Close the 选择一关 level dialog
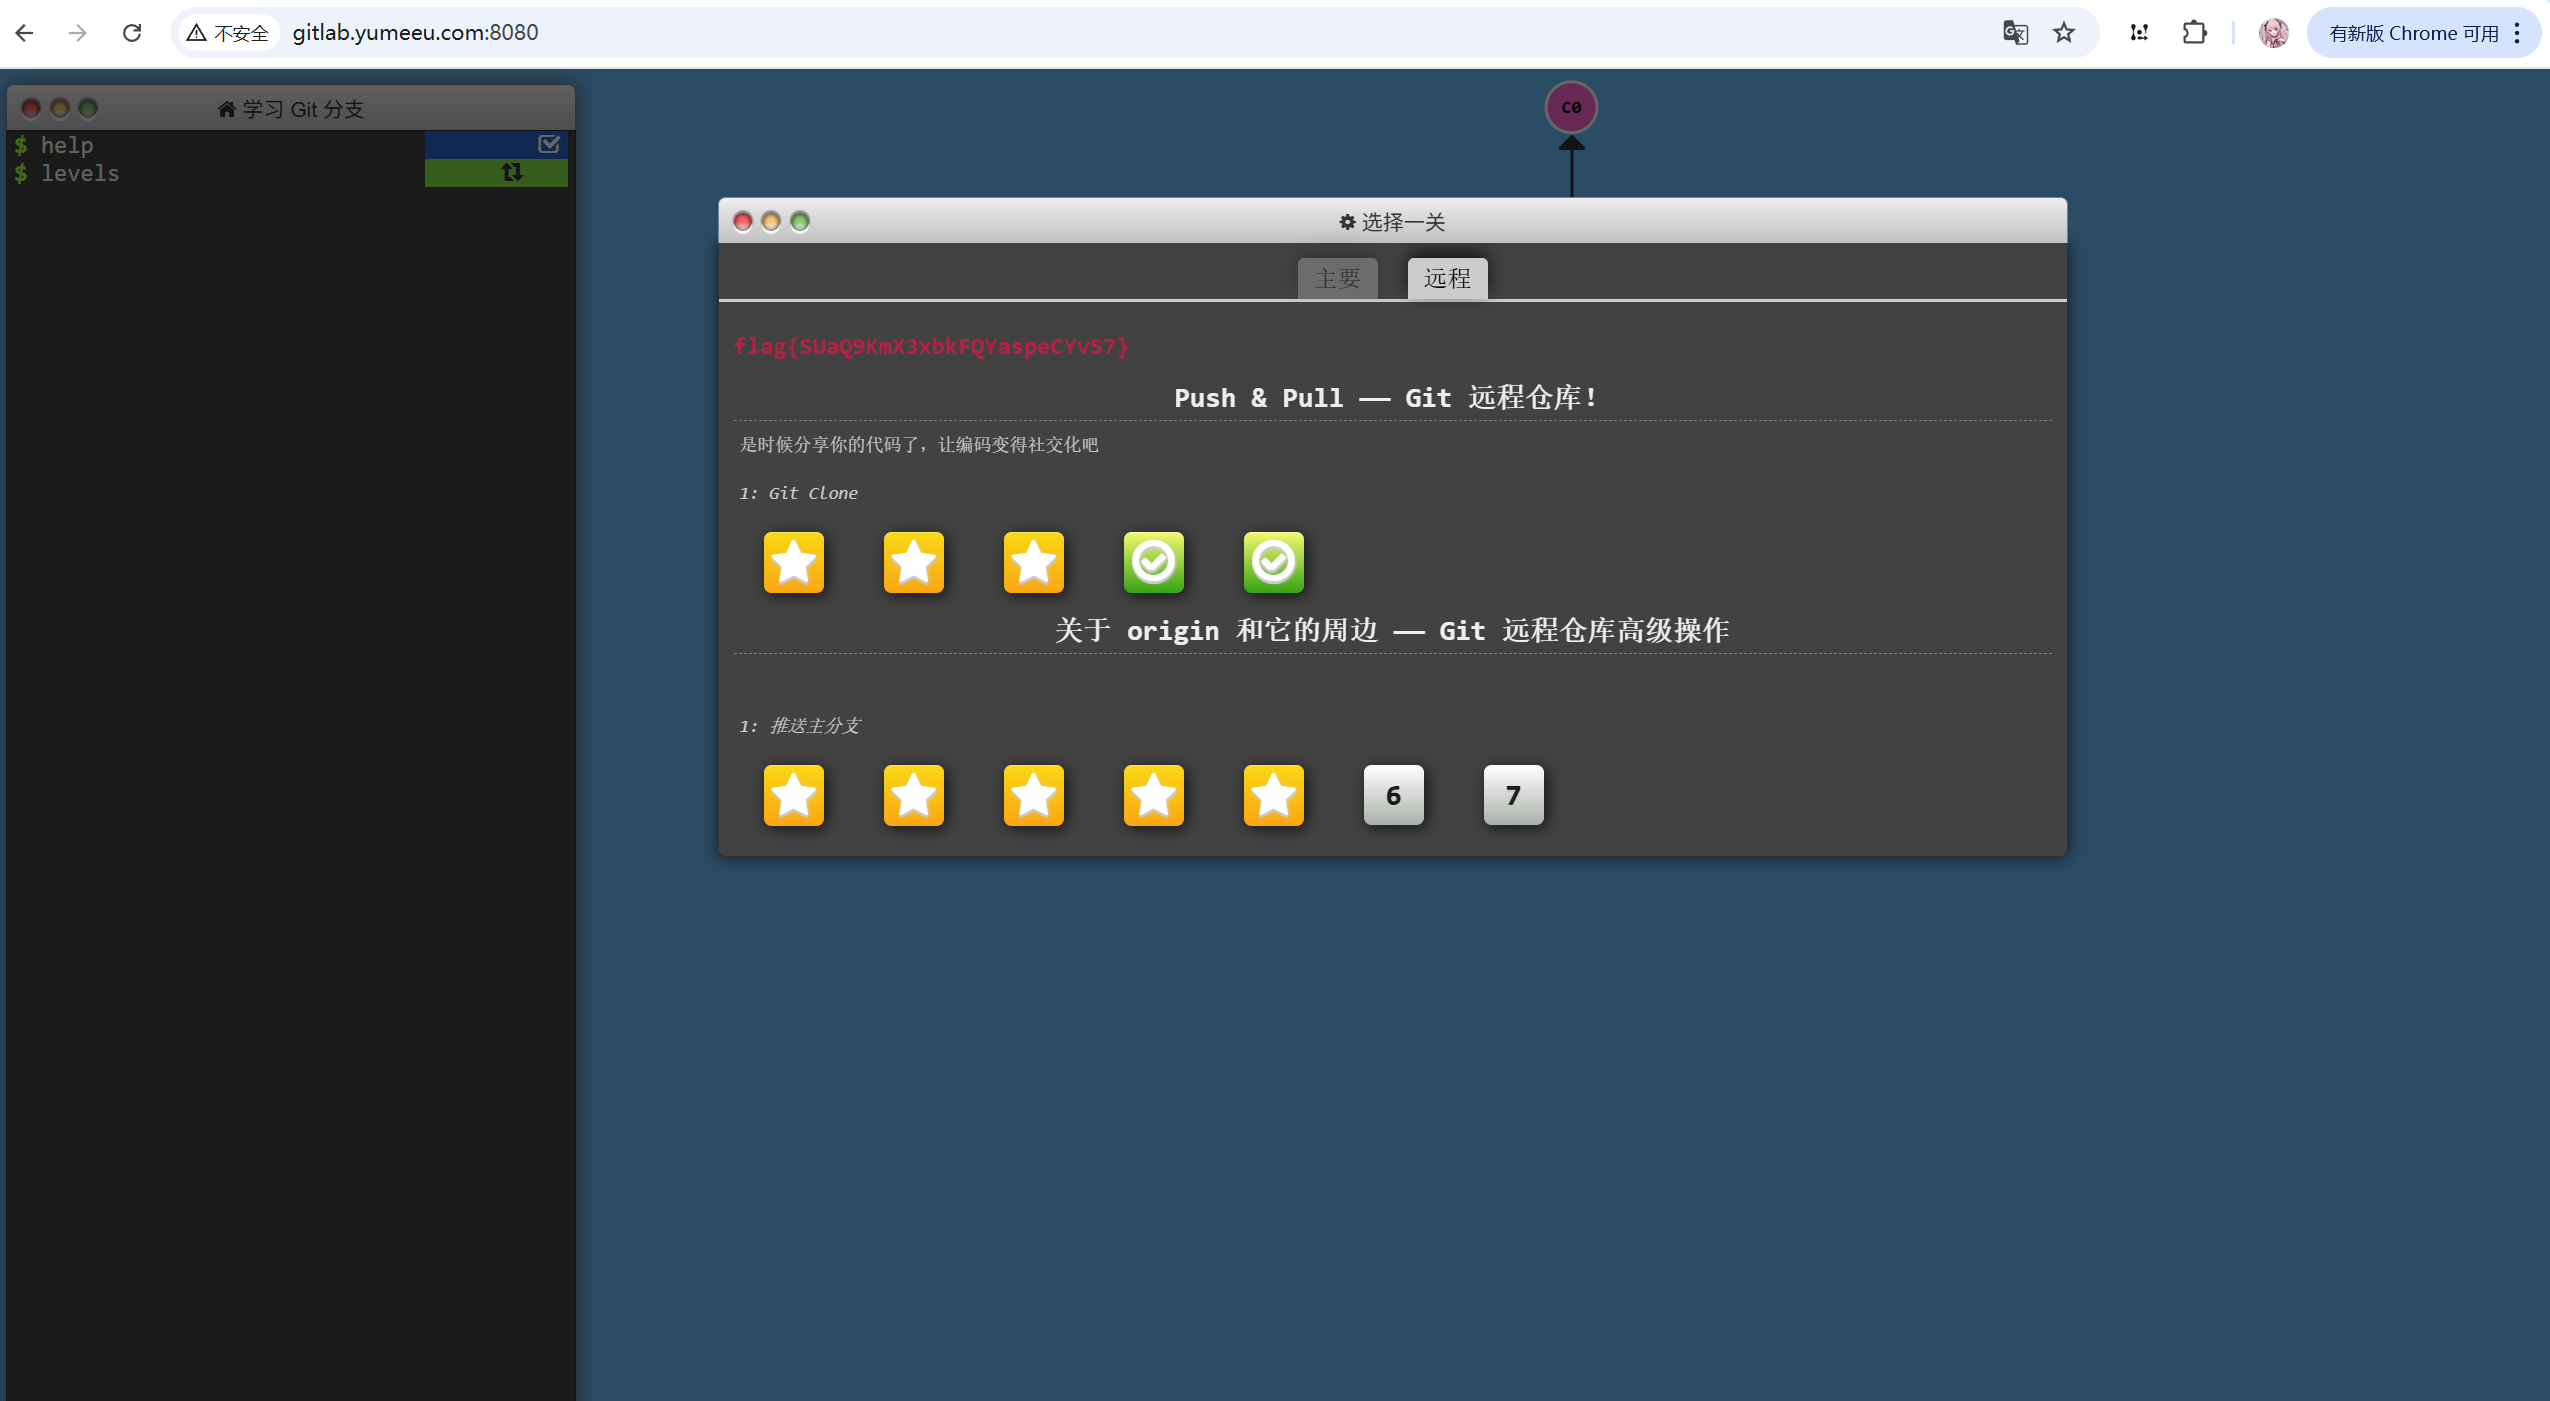The height and width of the screenshot is (1401, 2550). click(x=742, y=221)
